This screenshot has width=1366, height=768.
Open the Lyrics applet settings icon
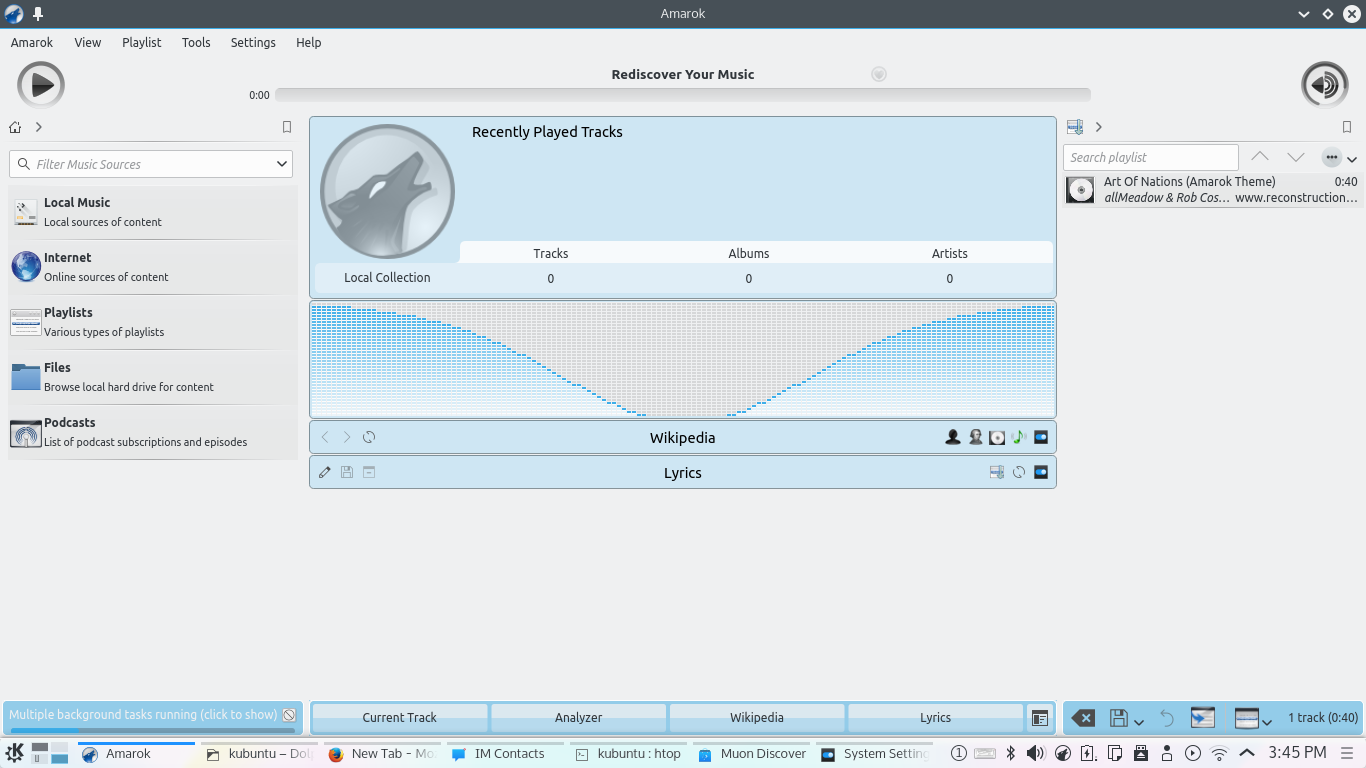point(1041,472)
